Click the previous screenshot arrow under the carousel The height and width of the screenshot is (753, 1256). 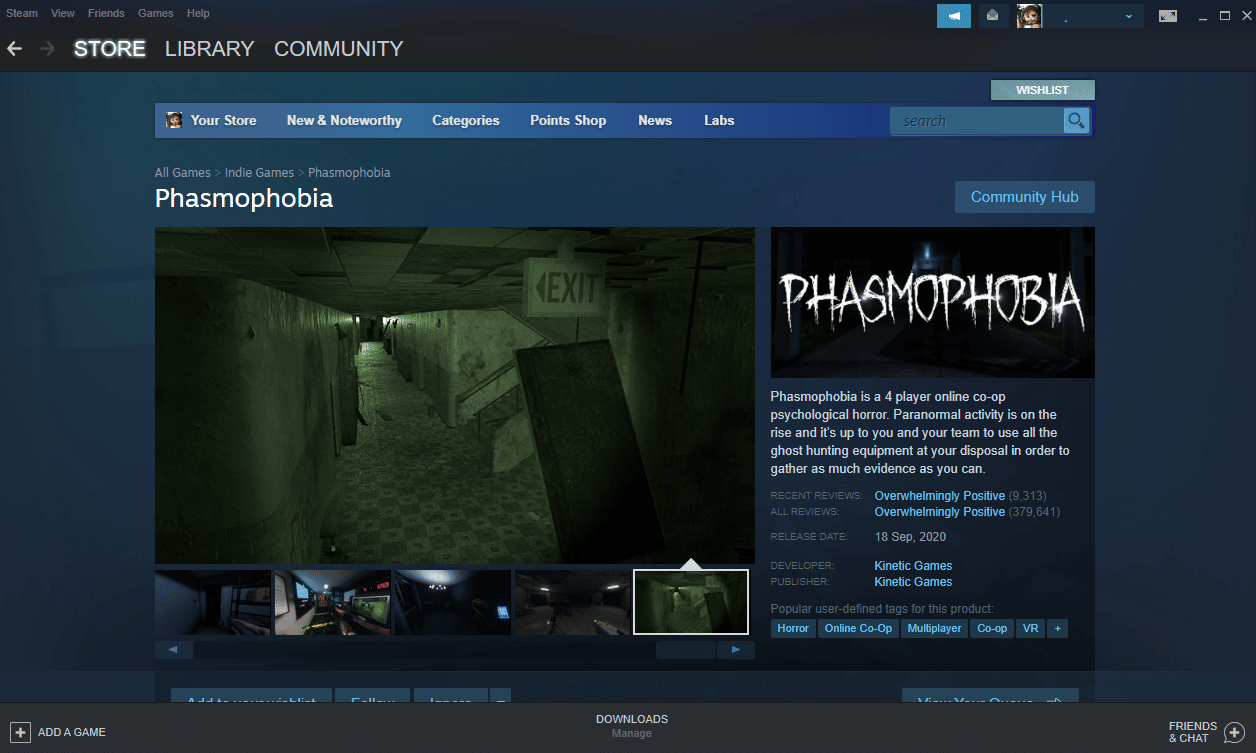[x=174, y=649]
